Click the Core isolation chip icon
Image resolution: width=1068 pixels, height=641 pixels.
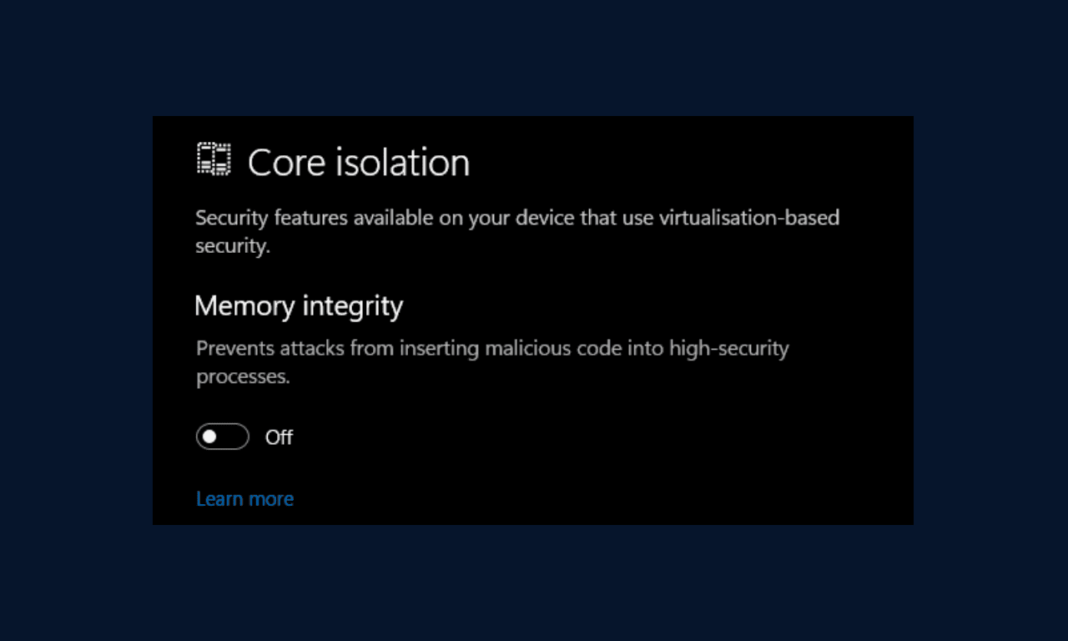pyautogui.click(x=213, y=160)
